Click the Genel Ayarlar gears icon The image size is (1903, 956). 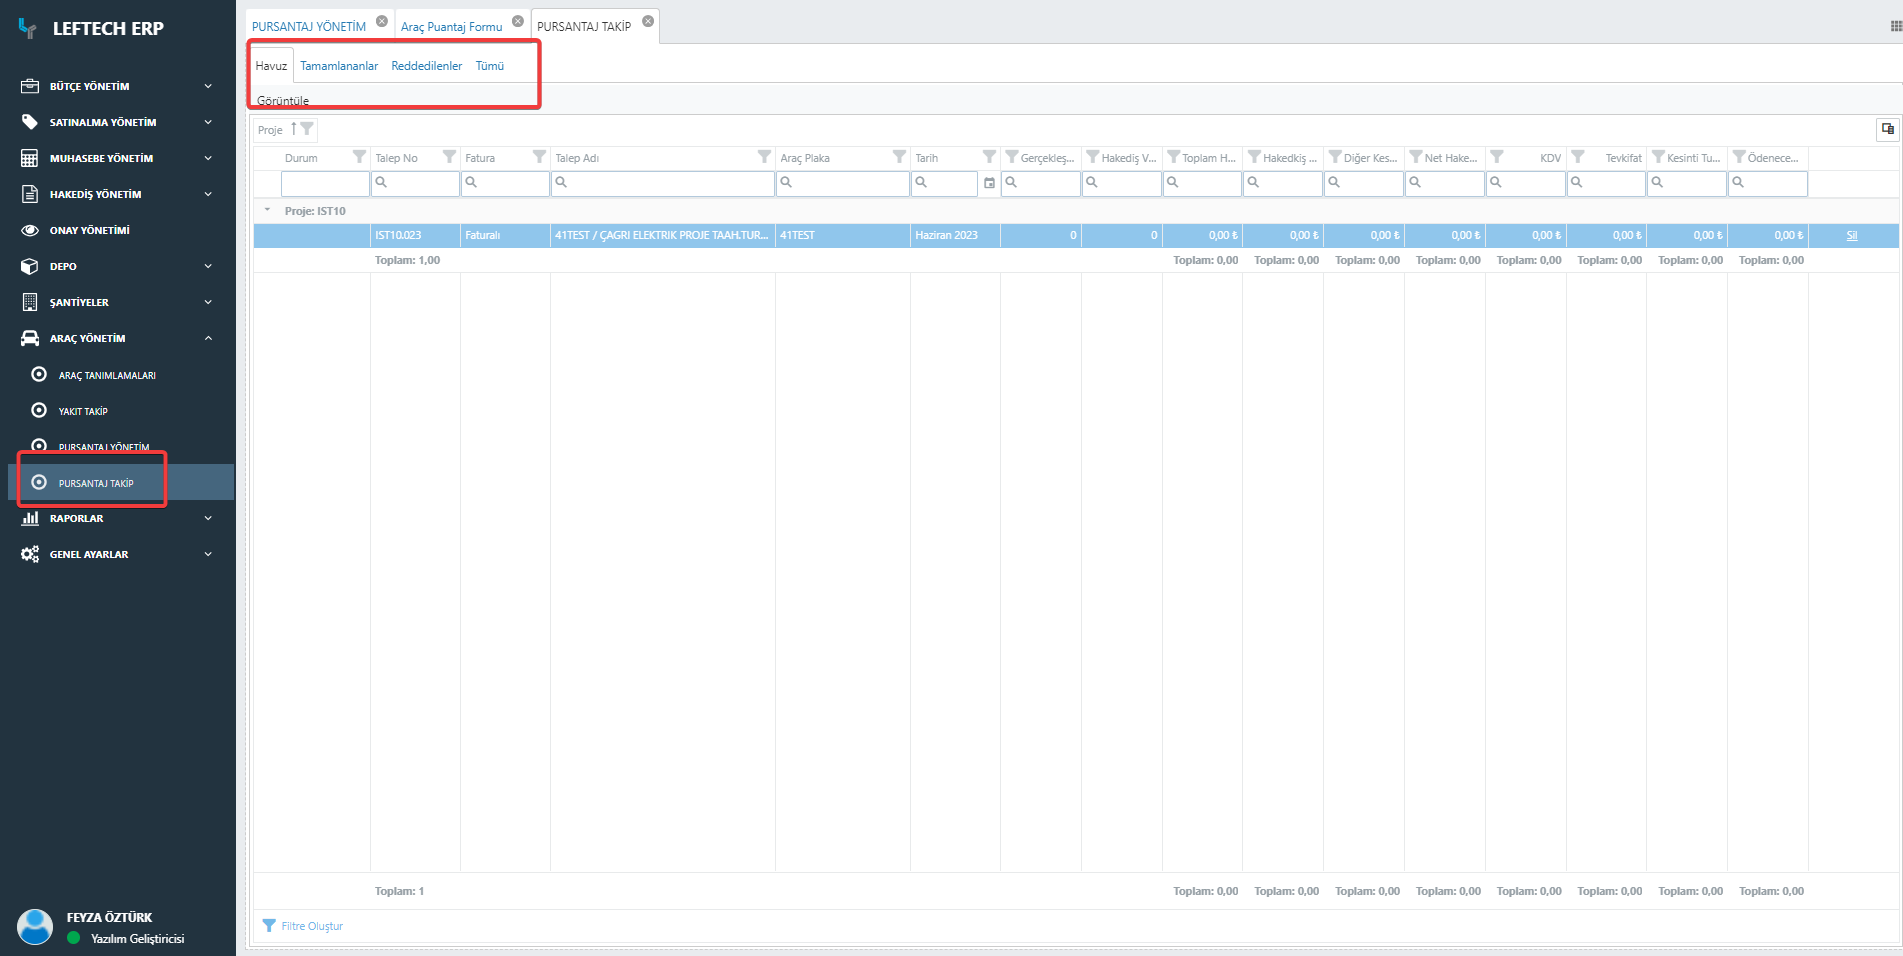tap(30, 554)
